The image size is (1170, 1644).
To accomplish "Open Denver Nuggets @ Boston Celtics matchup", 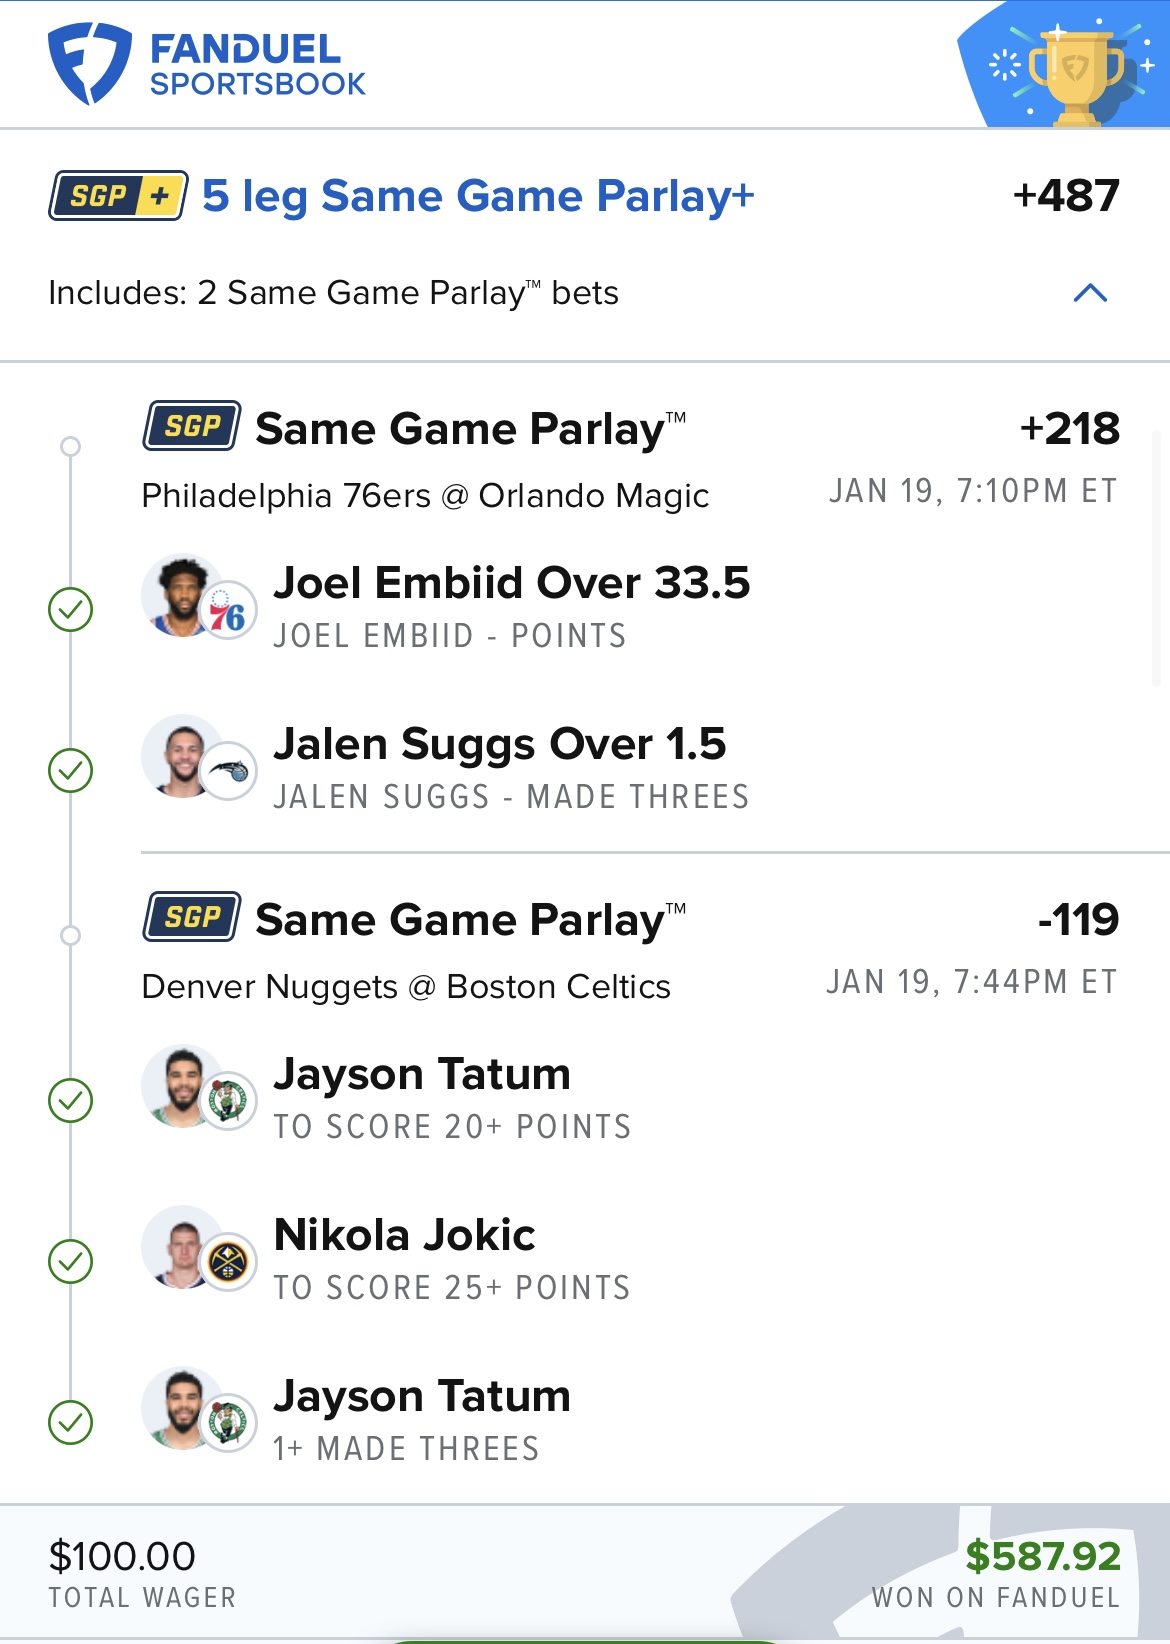I will (406, 987).
